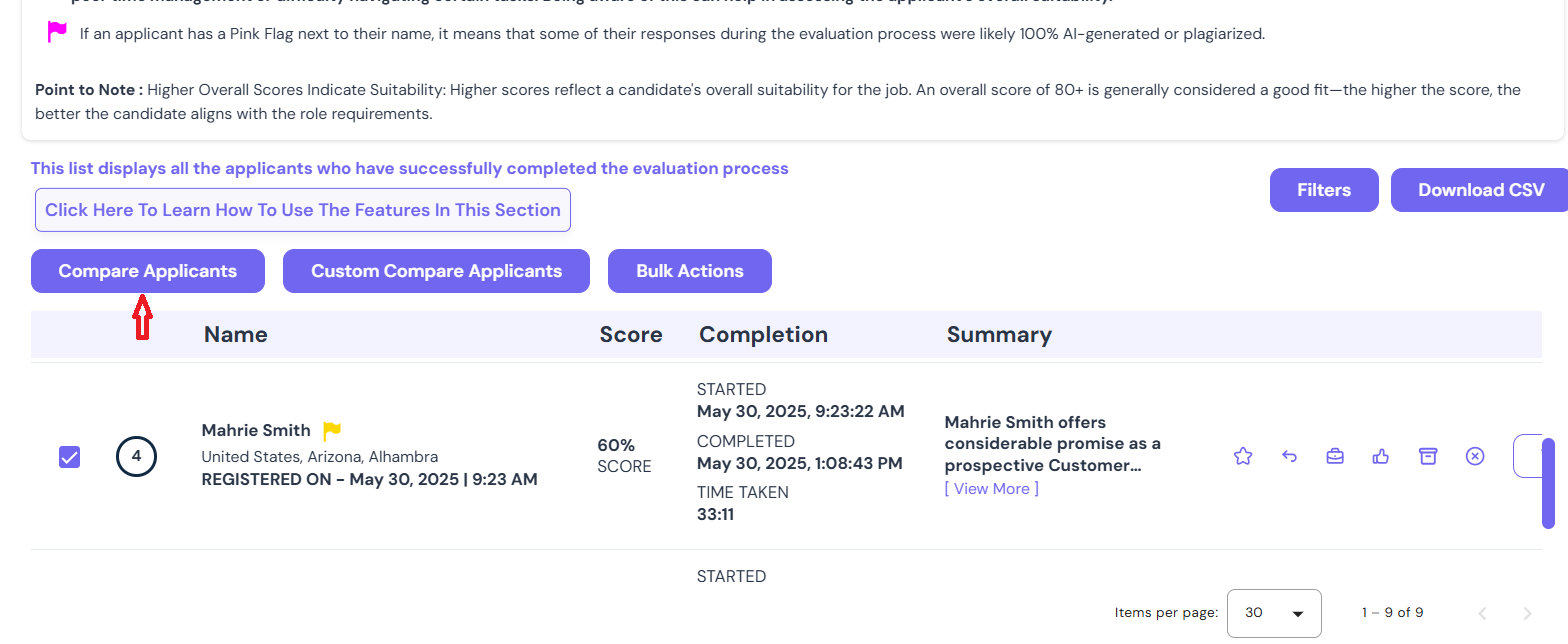Download the applicants CSV
The width and height of the screenshot is (1568, 644).
point(1480,190)
